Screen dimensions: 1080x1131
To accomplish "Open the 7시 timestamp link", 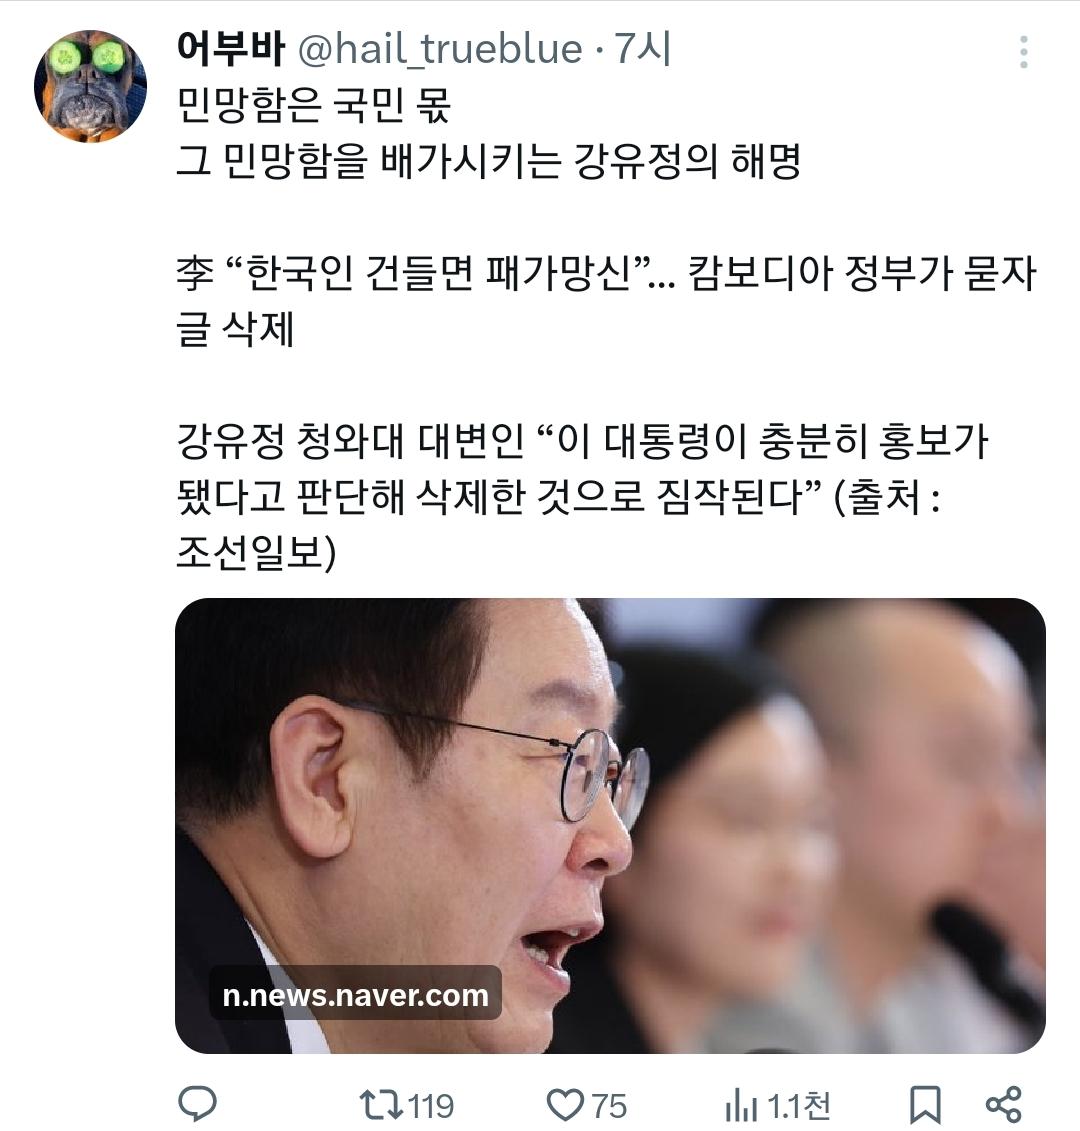I will [643, 48].
